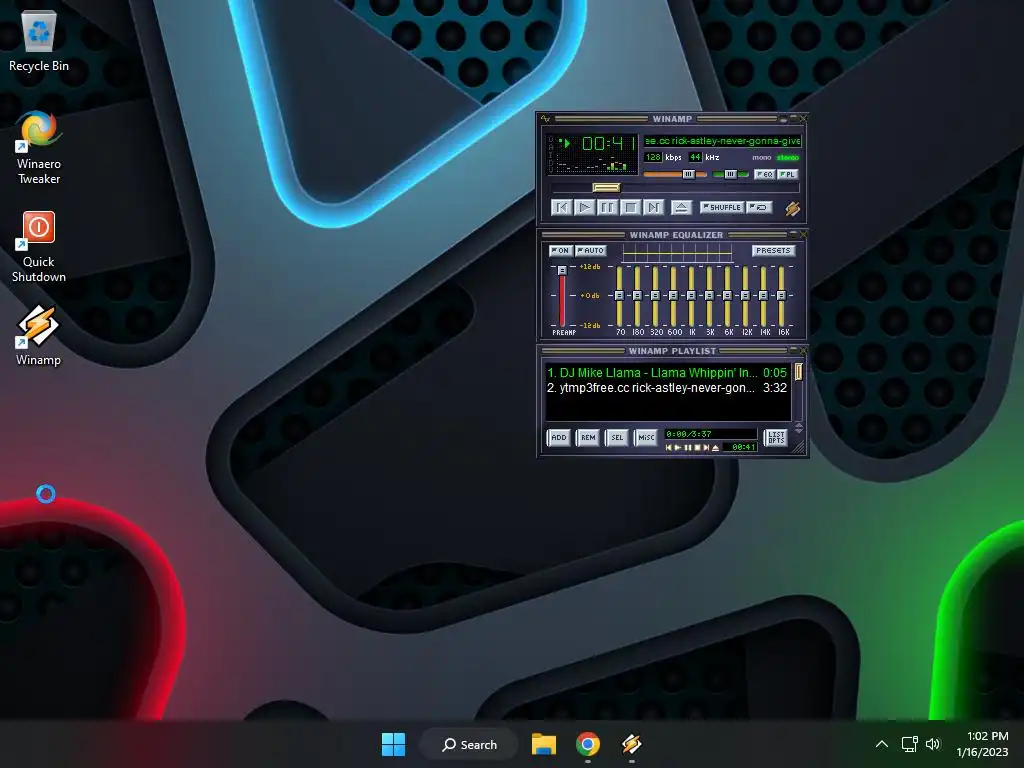Toggle the SHUFFLE button
The image size is (1024, 768).
point(722,207)
